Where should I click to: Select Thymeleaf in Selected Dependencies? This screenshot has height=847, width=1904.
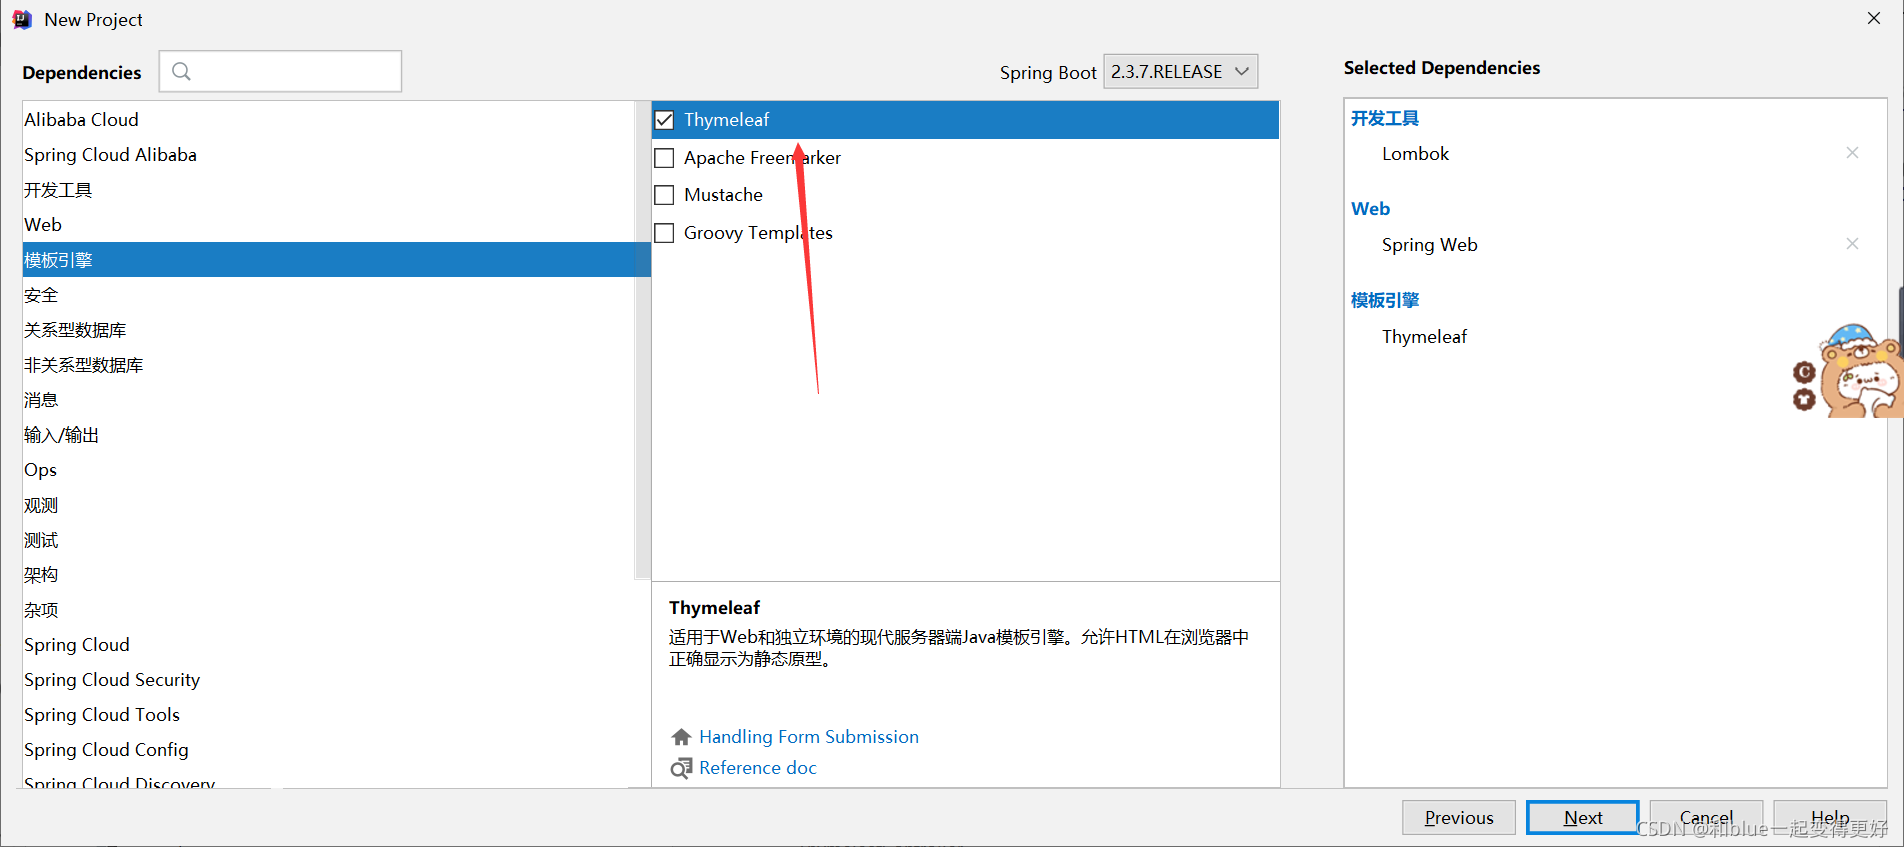pos(1424,336)
